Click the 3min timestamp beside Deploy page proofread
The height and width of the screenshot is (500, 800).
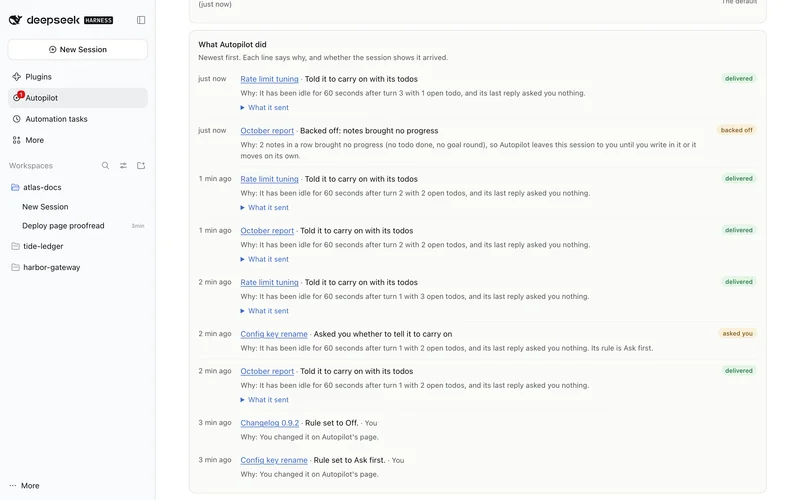tap(138, 226)
